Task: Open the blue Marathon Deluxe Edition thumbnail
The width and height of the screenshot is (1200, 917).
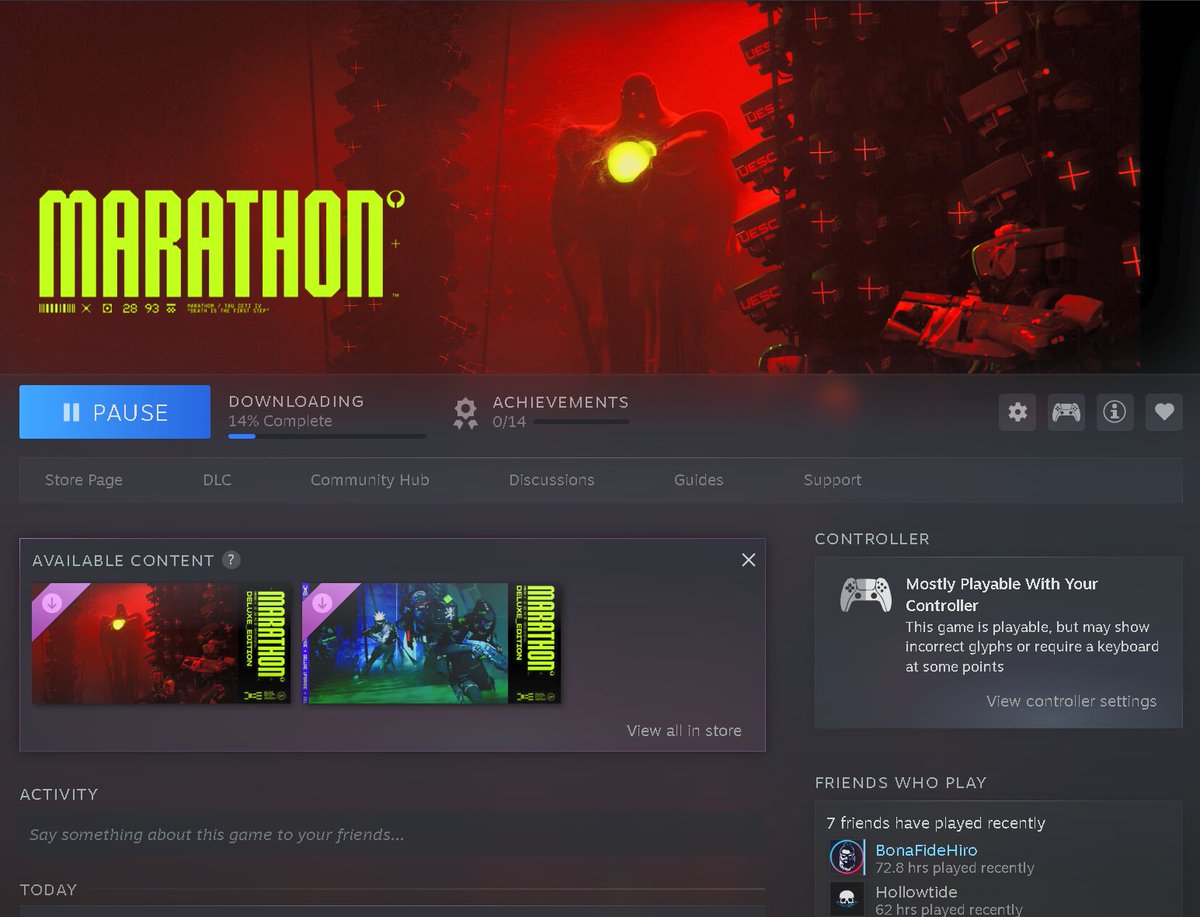Action: [x=431, y=643]
